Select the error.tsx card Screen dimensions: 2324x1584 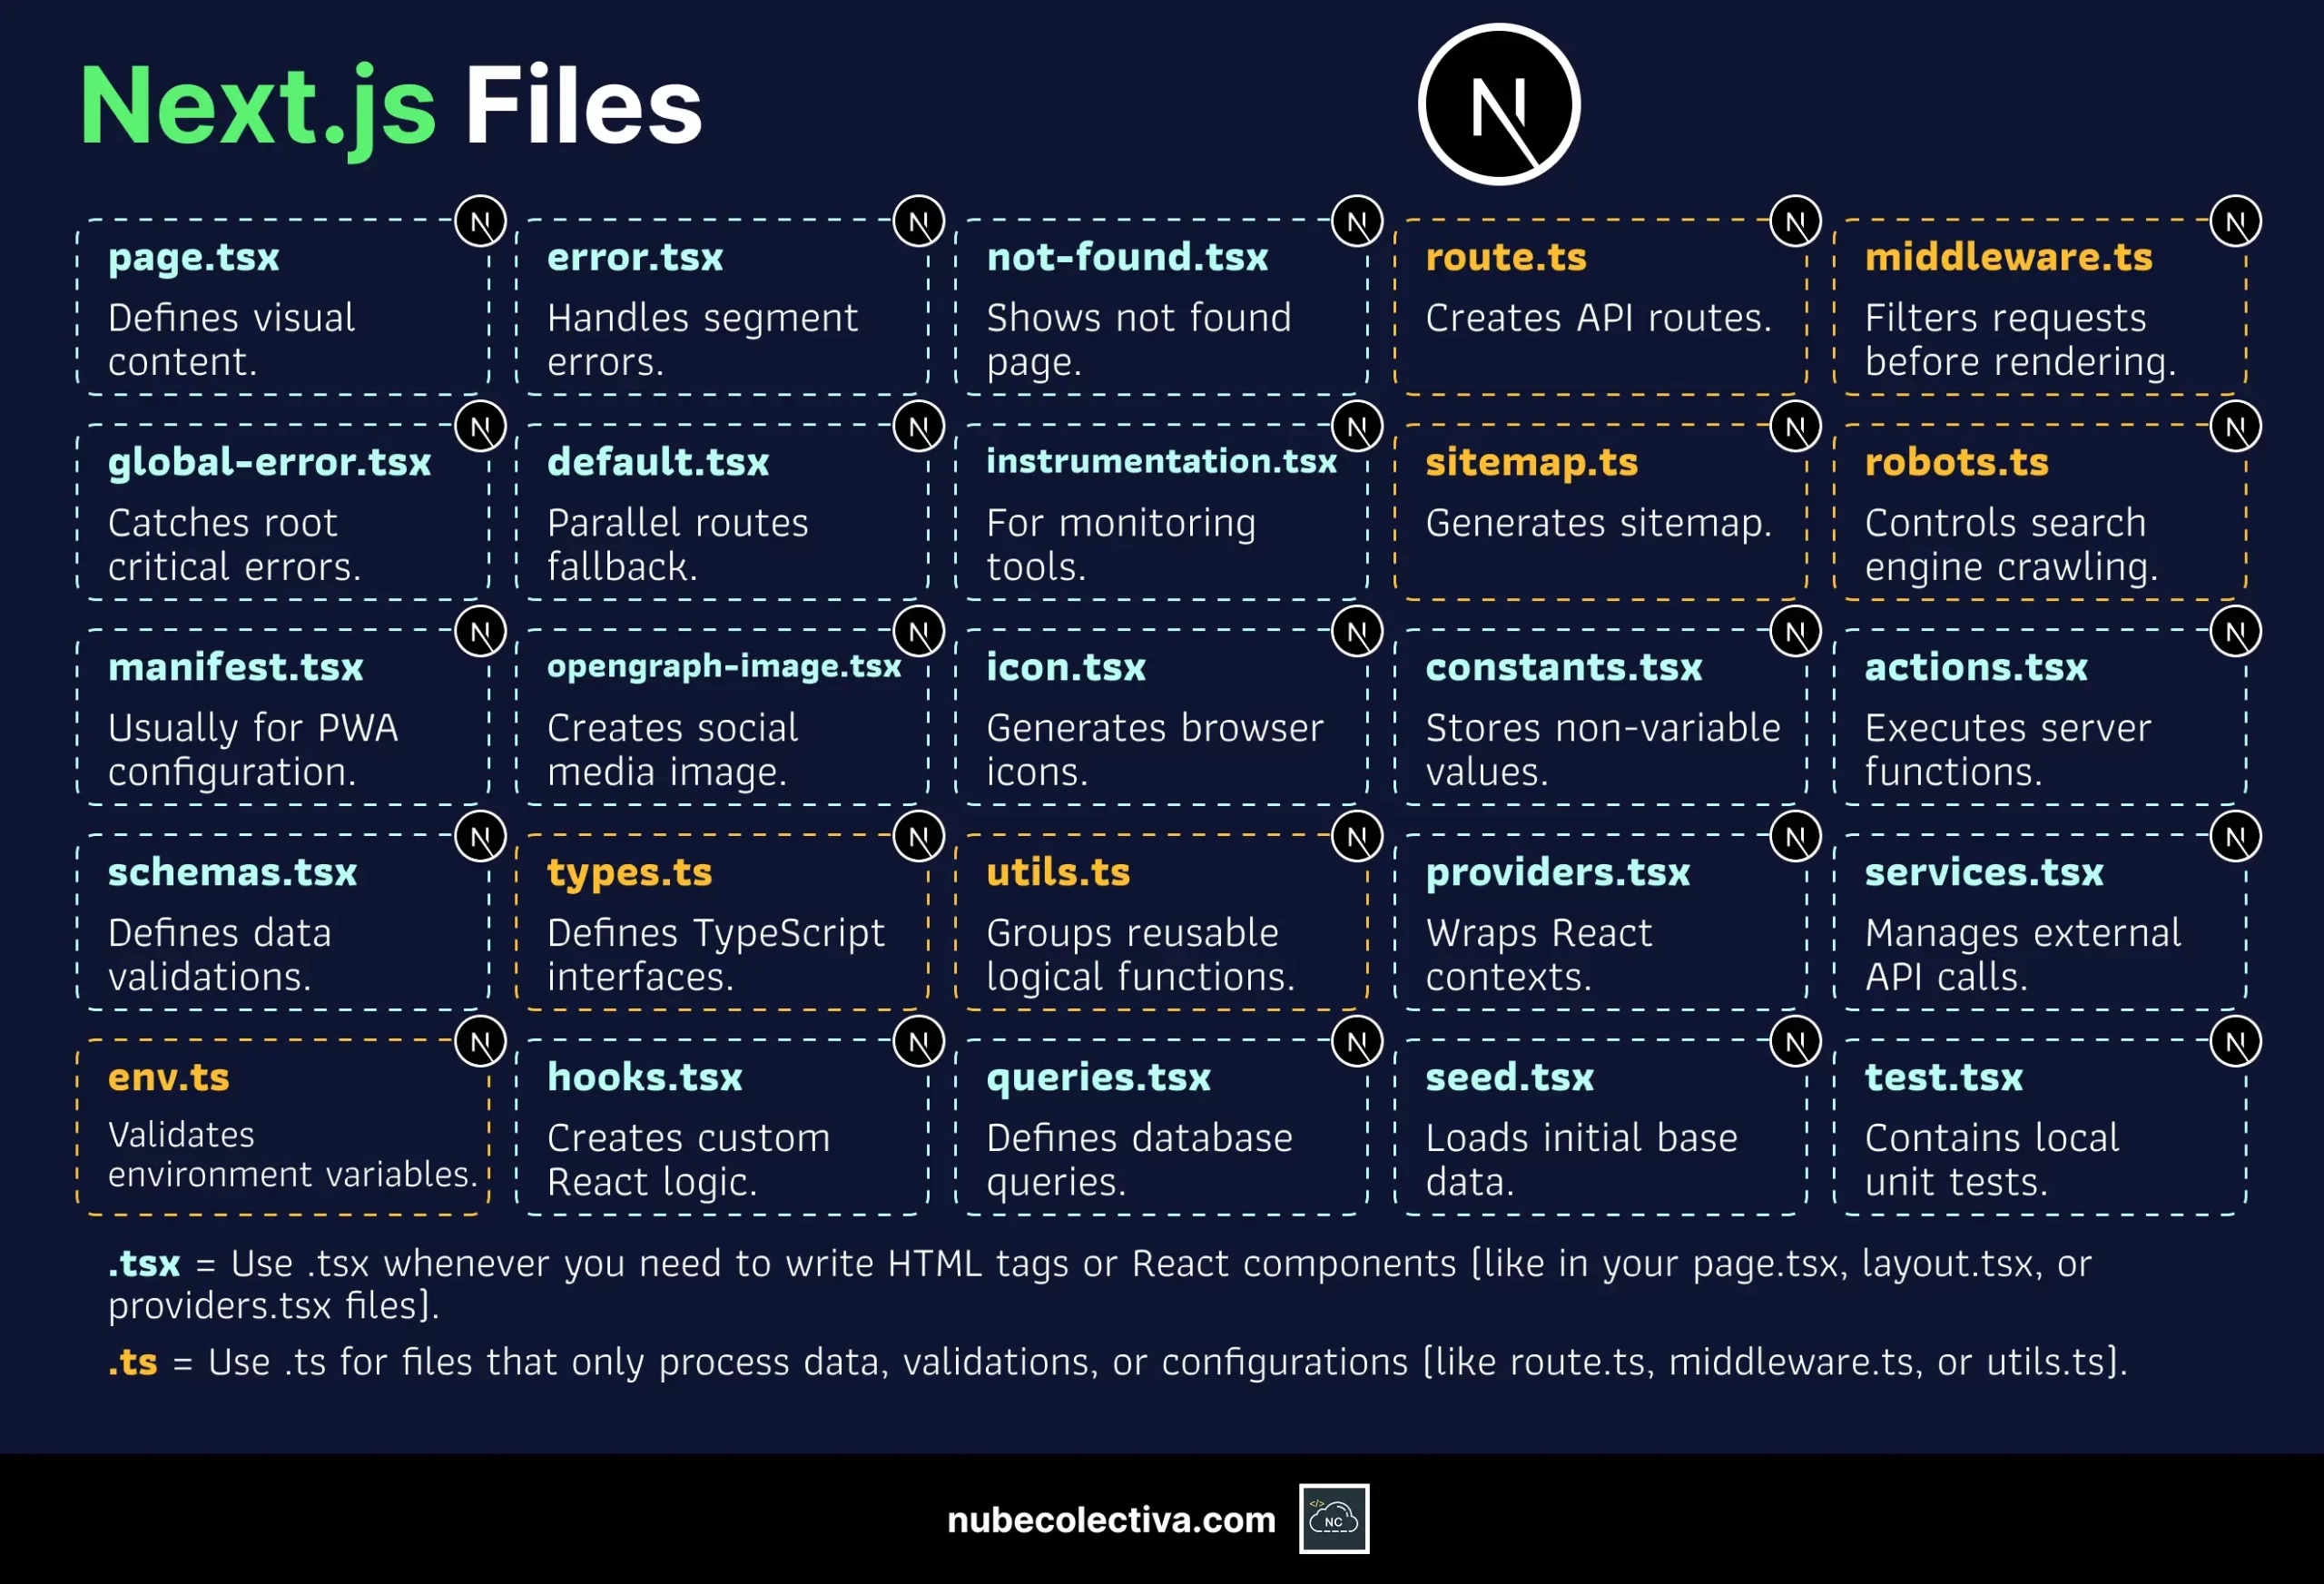point(722,305)
